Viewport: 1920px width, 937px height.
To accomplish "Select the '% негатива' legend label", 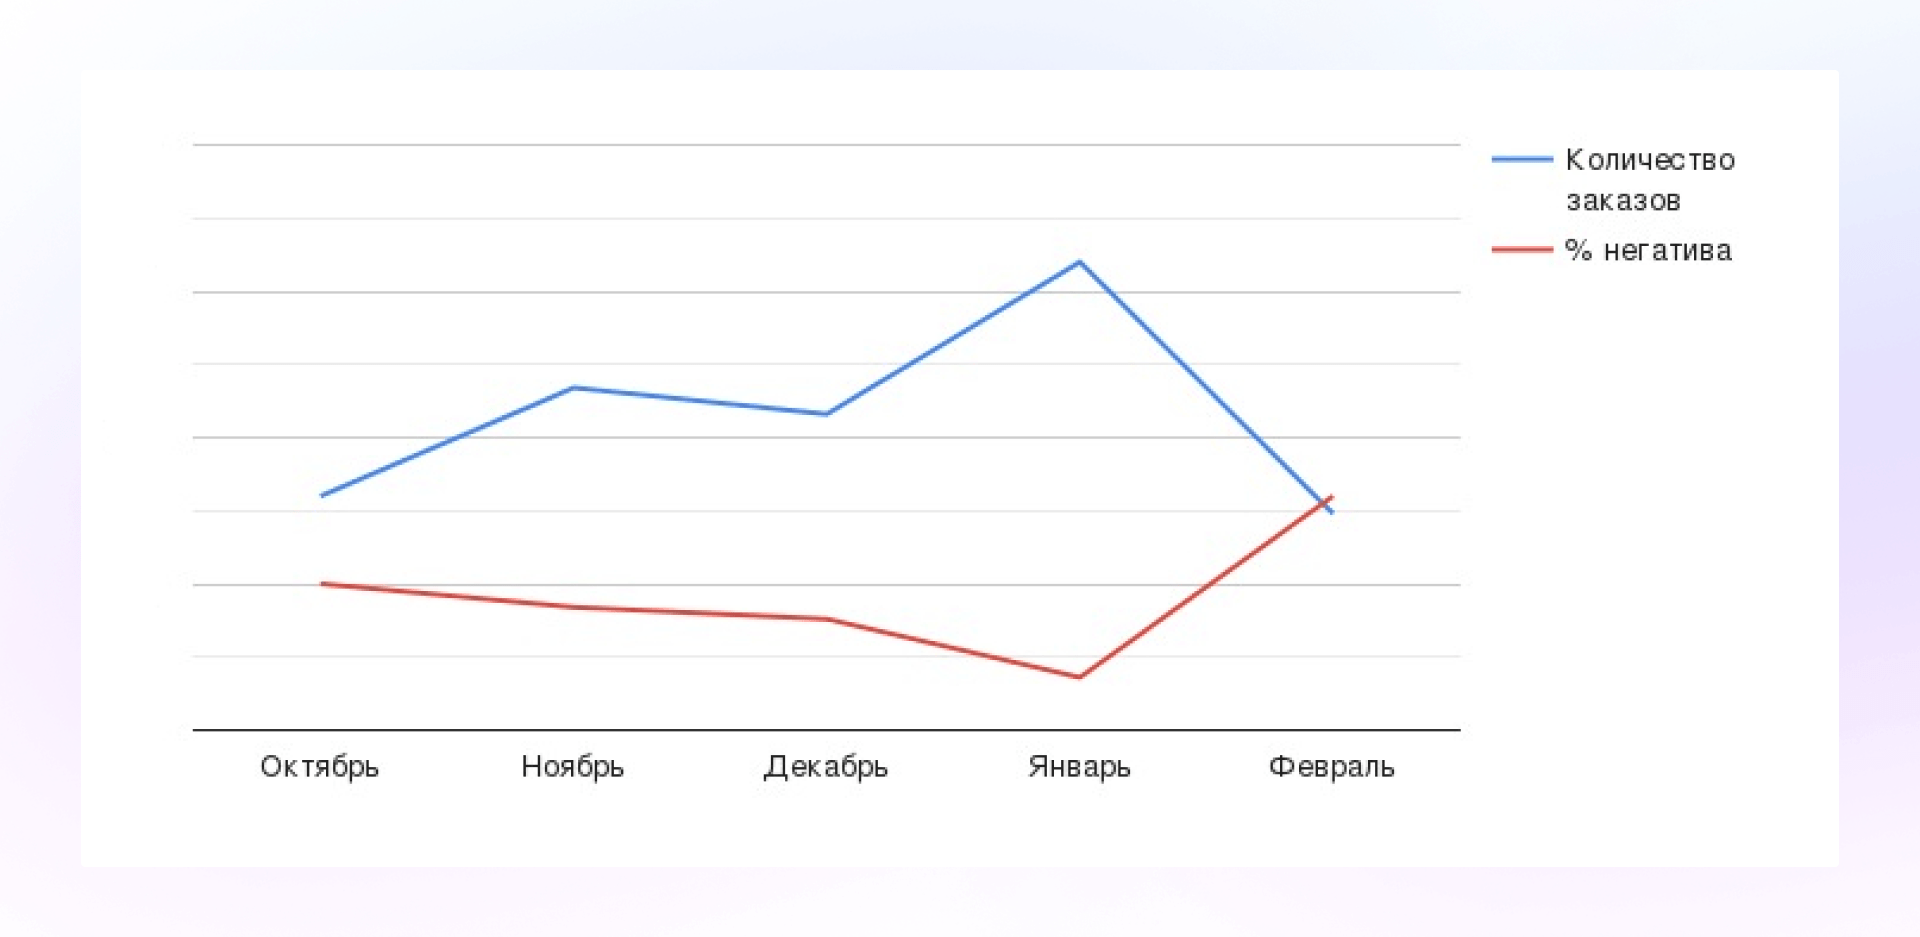I will point(1648,250).
